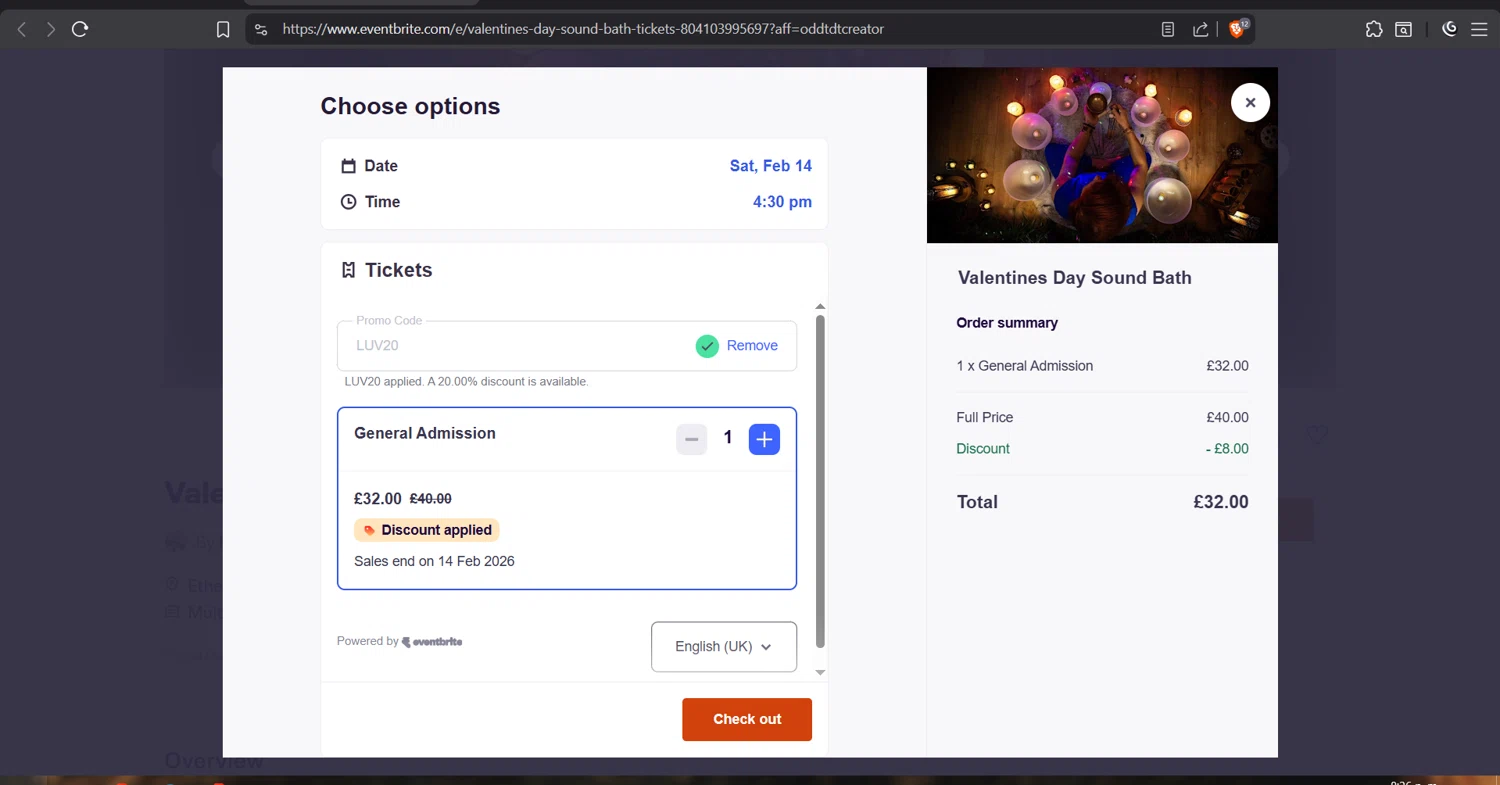Screen dimensions: 1500x785
Task: Open the site settings icon beside the URL
Action: coord(261,29)
